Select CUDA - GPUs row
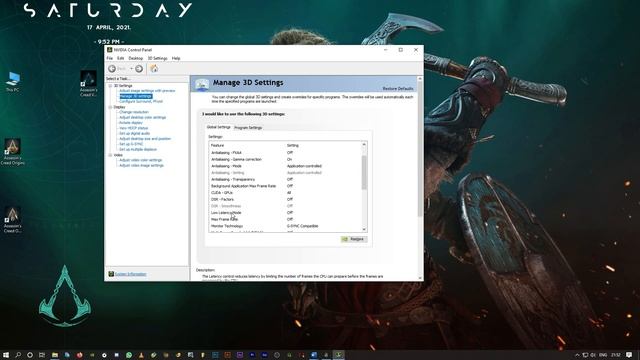The width and height of the screenshot is (640, 360). 285,193
